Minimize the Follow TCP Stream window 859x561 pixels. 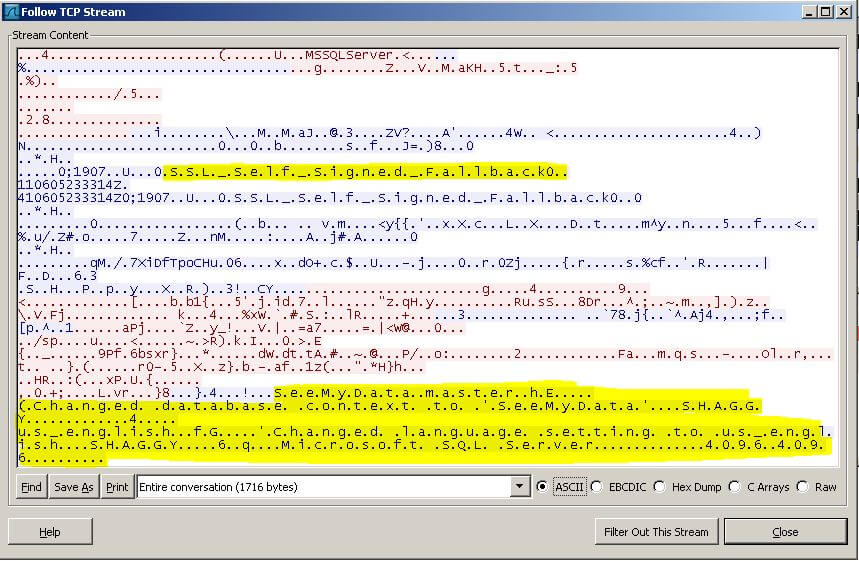[x=809, y=12]
